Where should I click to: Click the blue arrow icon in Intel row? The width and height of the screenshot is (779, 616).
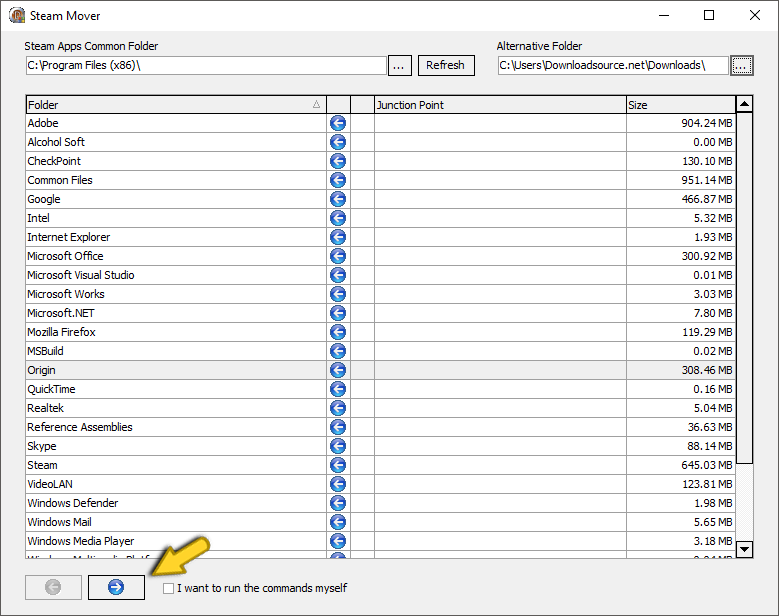[338, 218]
